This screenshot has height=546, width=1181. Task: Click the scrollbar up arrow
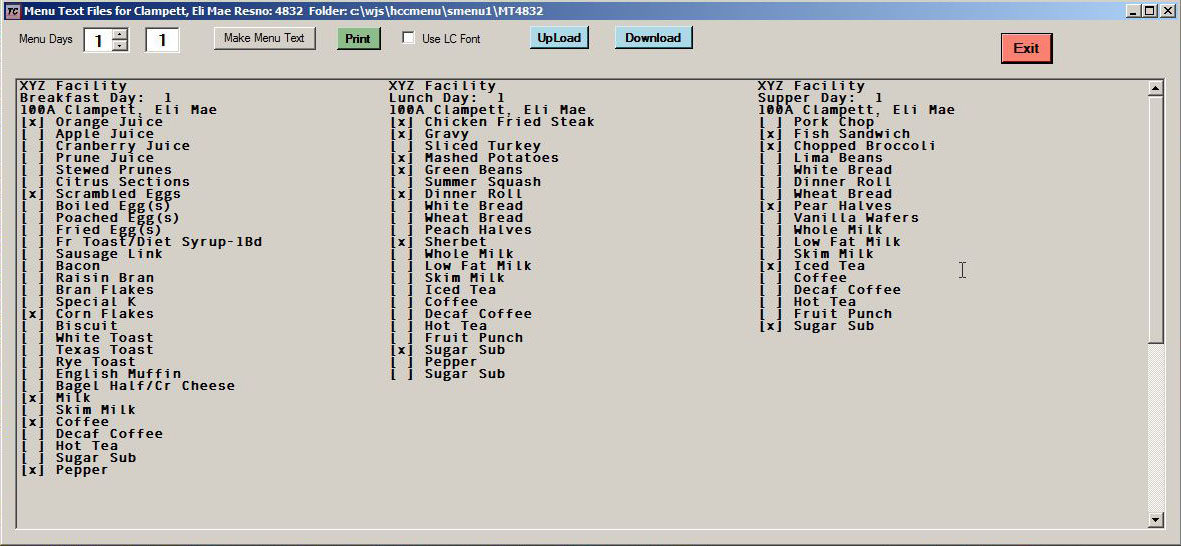point(1156,88)
